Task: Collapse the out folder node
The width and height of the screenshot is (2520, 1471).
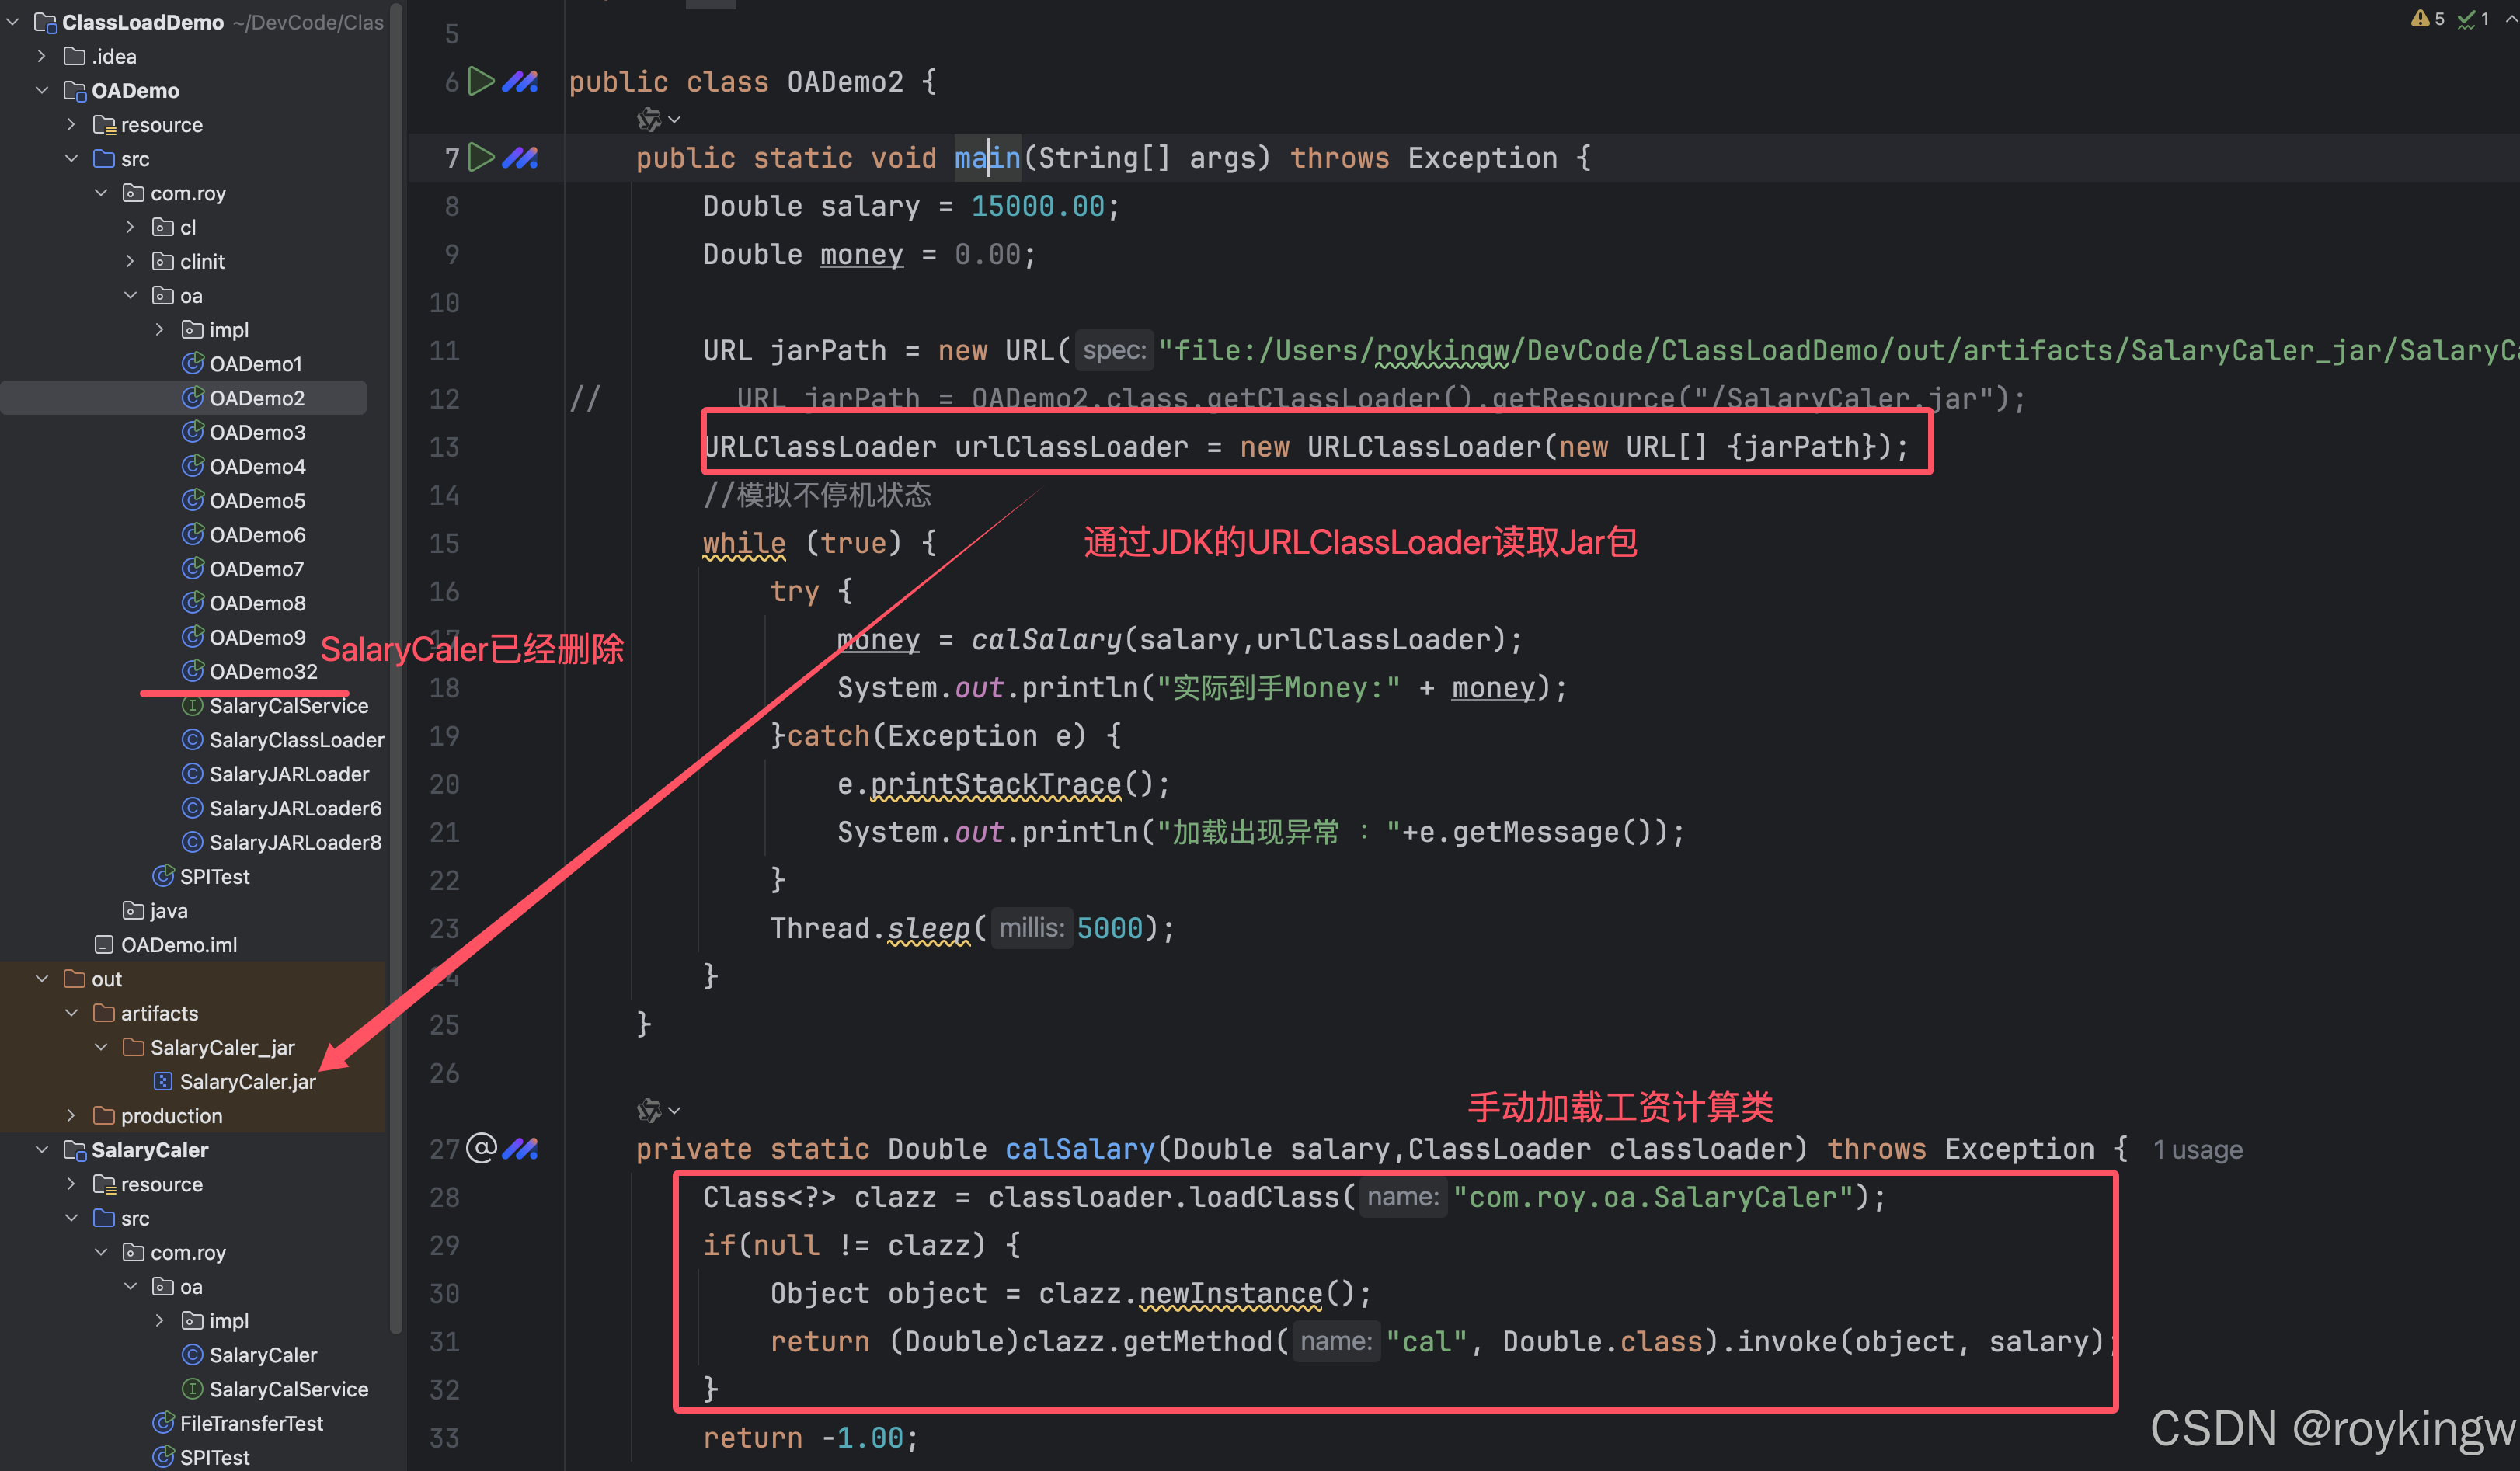Action: coord(42,979)
